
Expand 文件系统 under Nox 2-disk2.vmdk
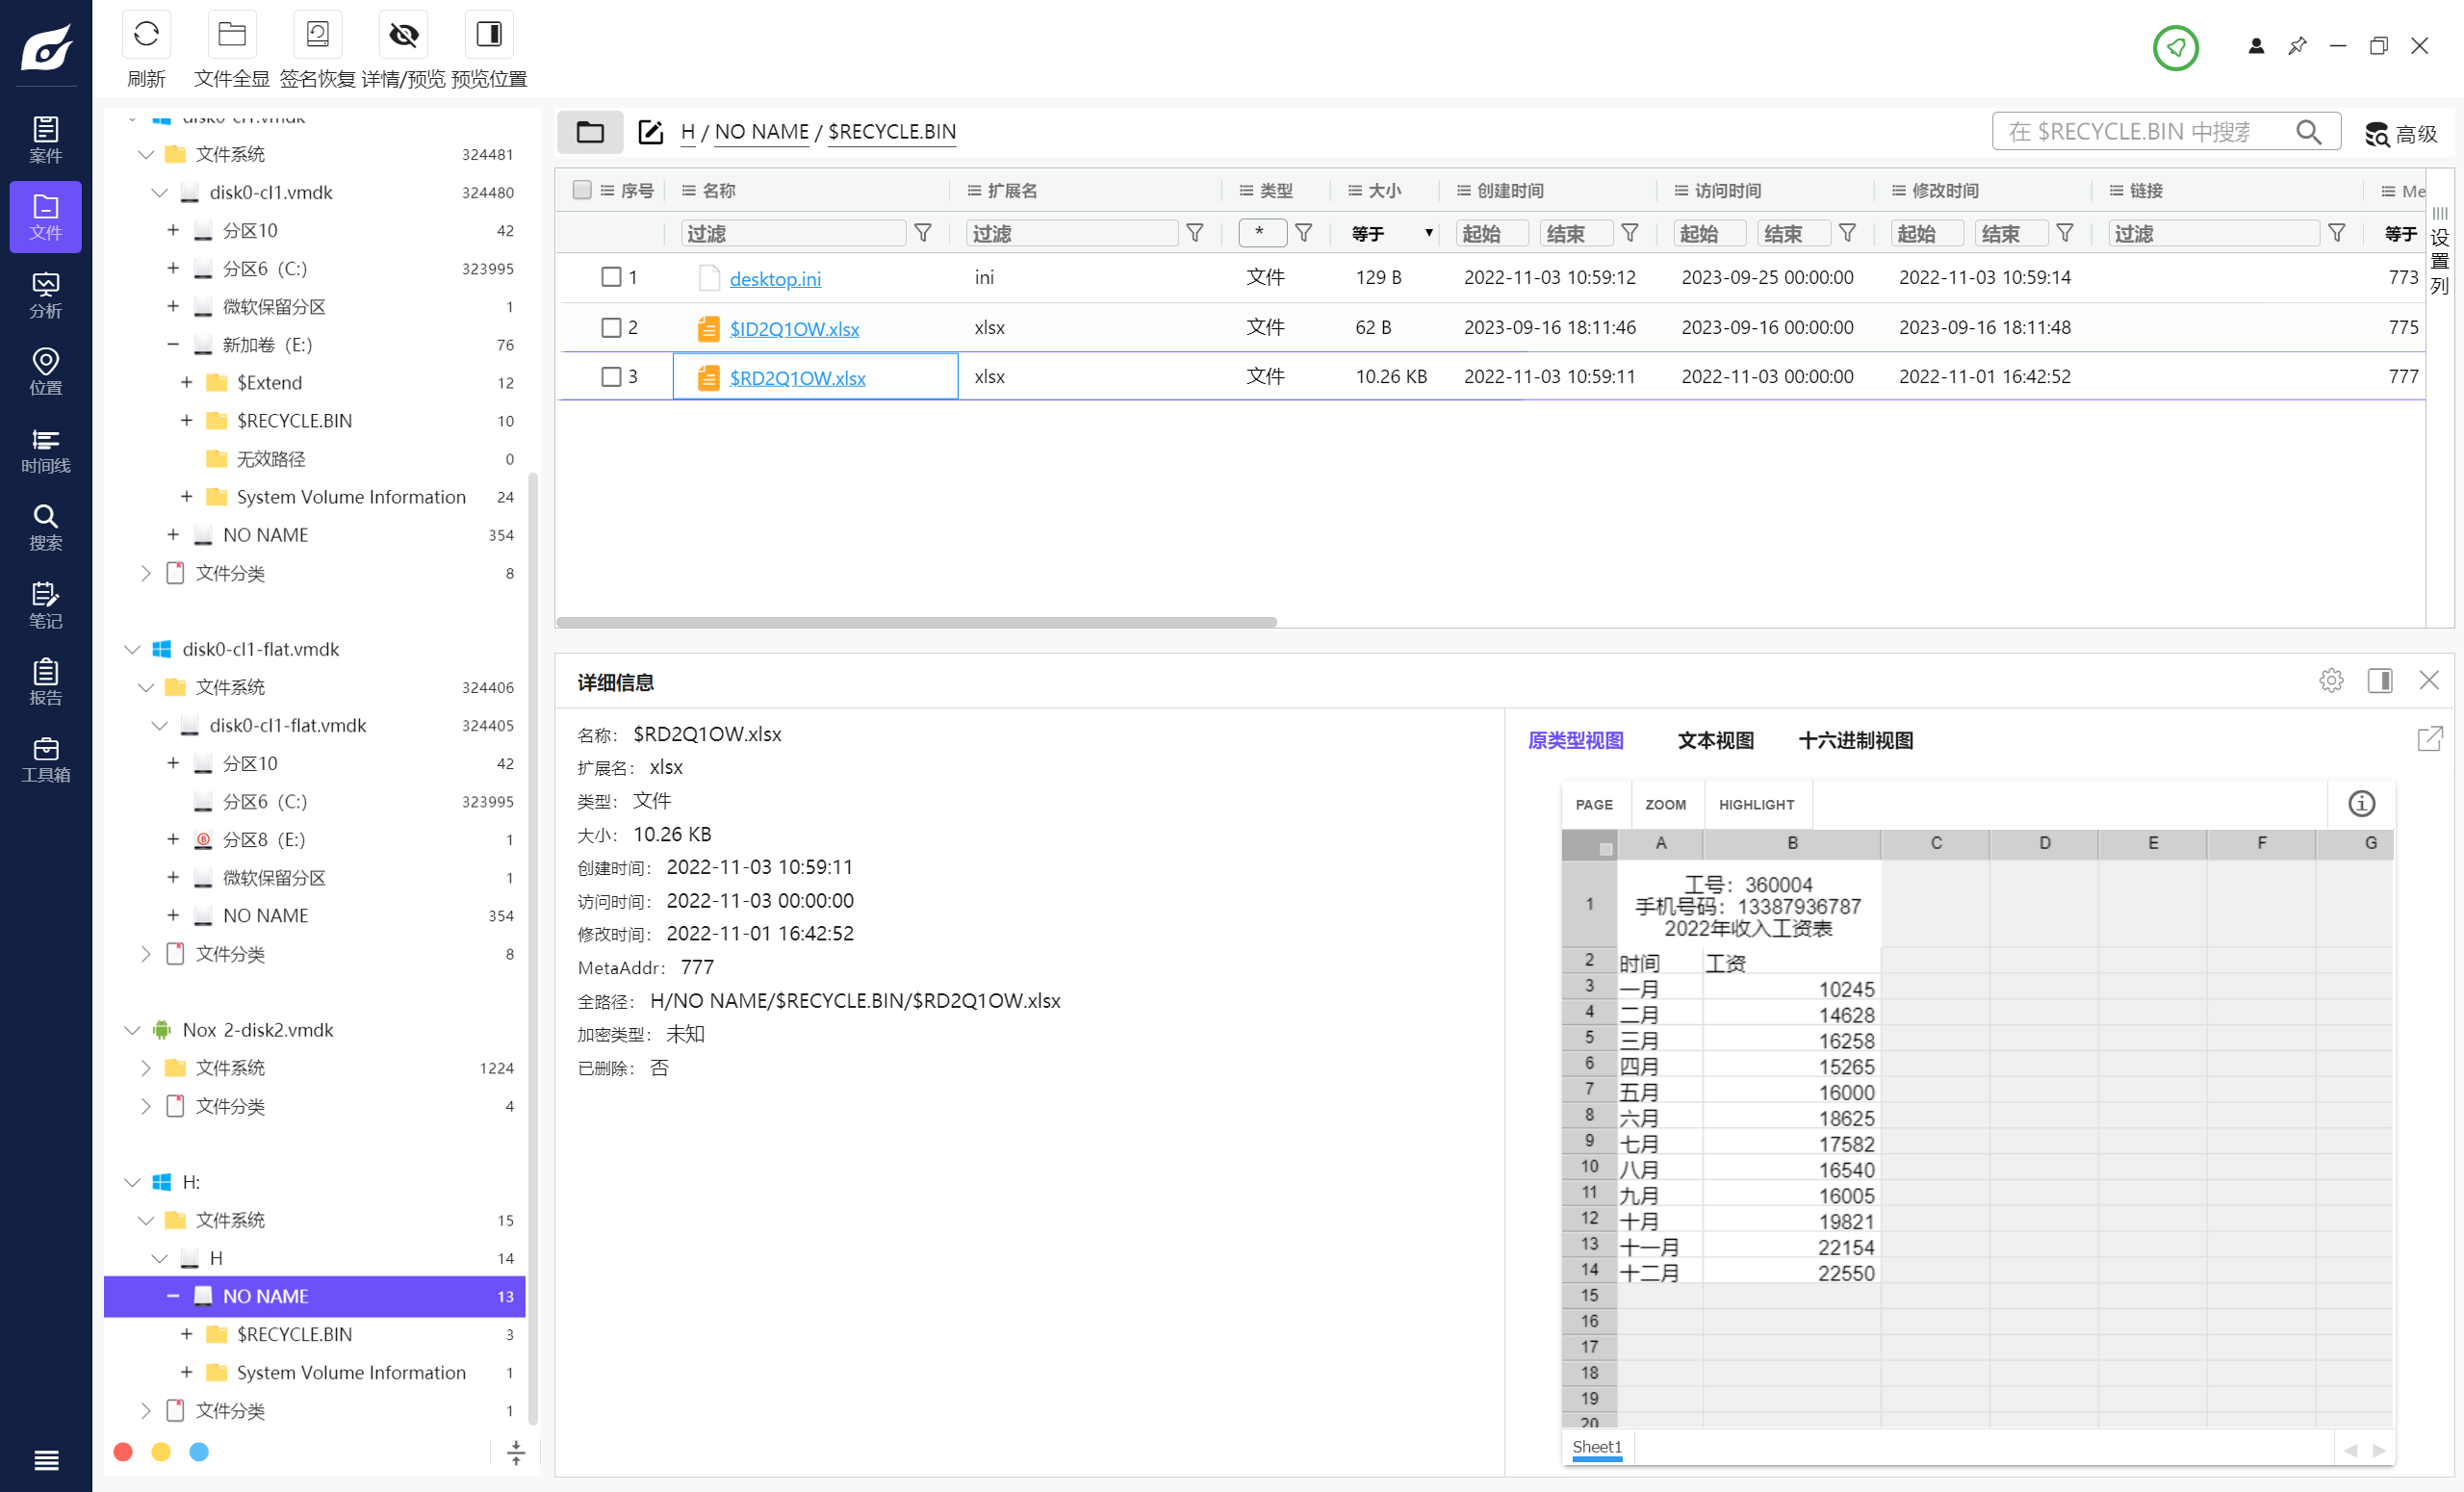click(x=145, y=1068)
